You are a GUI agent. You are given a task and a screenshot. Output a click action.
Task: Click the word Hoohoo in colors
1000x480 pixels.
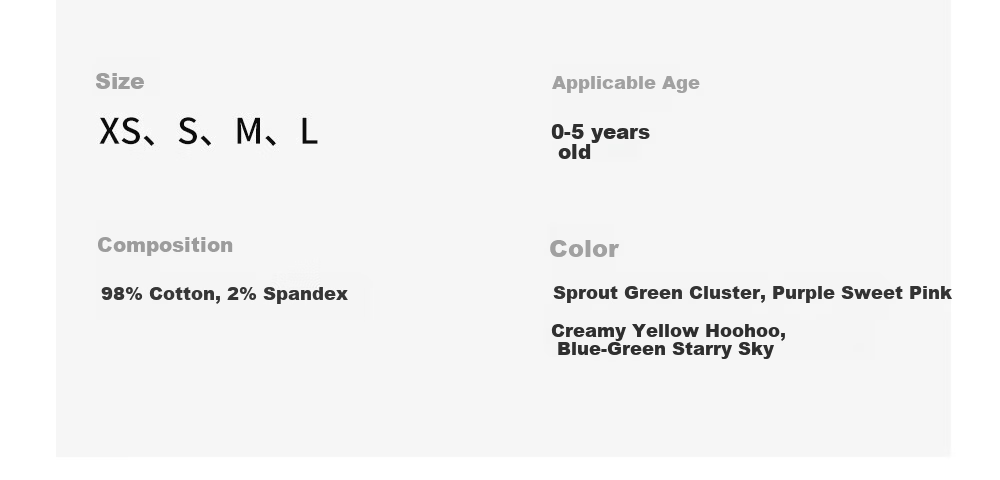pos(745,331)
